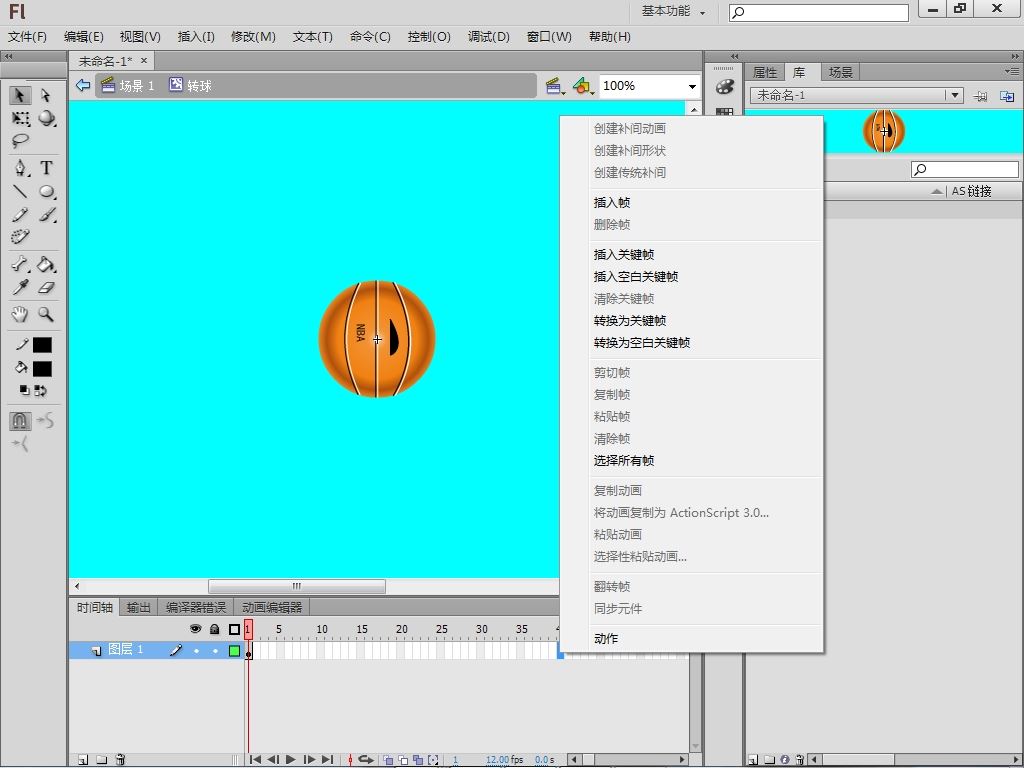Image resolution: width=1024 pixels, height=768 pixels.
Task: Toggle visibility of all layers eye icon
Action: click(196, 629)
